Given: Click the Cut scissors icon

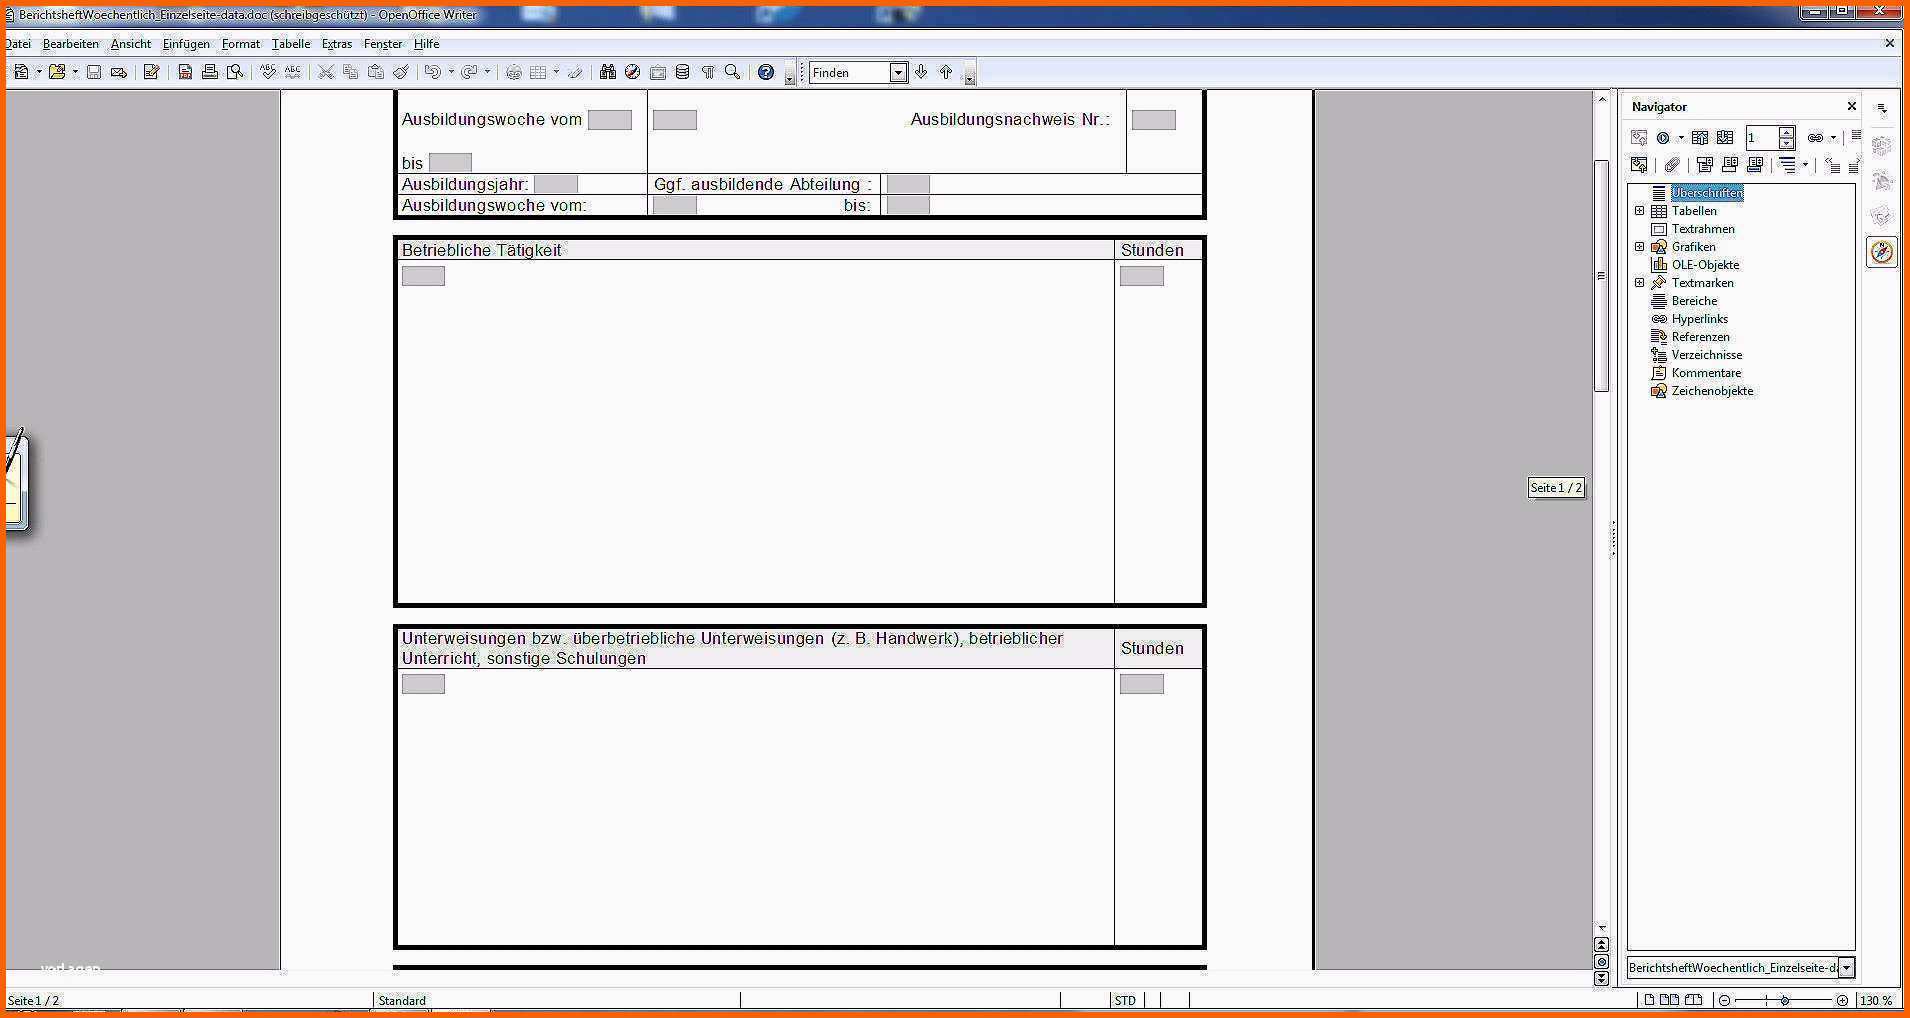Looking at the screenshot, I should tap(326, 72).
